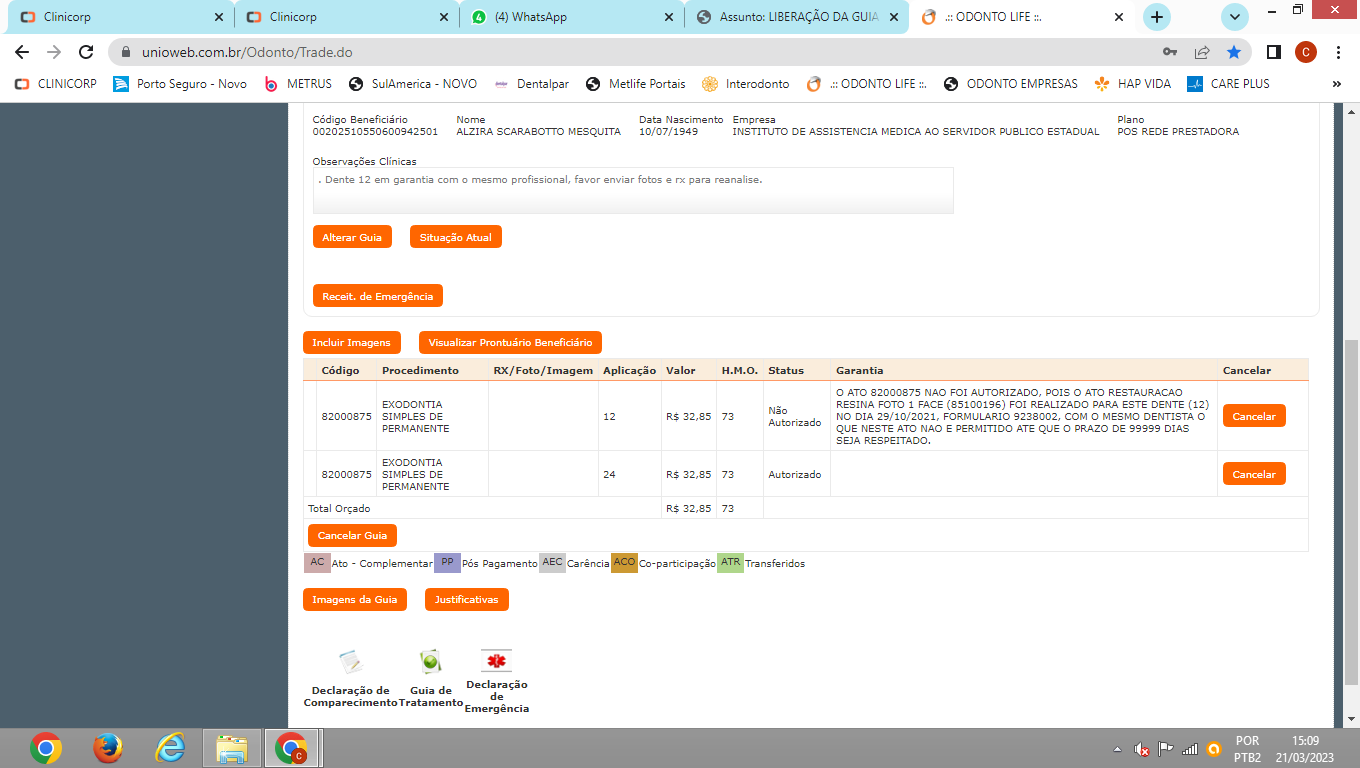Image resolution: width=1360 pixels, height=768 pixels.
Task: Open File Explorer from taskbar
Action: pyautogui.click(x=232, y=748)
